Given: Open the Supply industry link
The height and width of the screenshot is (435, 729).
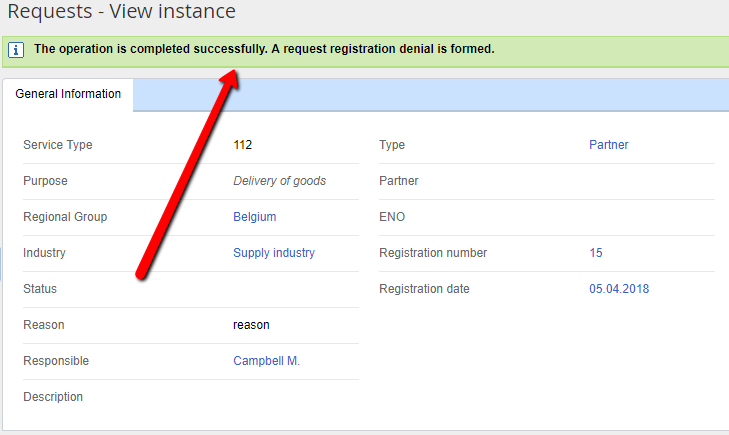Looking at the screenshot, I should [x=274, y=253].
